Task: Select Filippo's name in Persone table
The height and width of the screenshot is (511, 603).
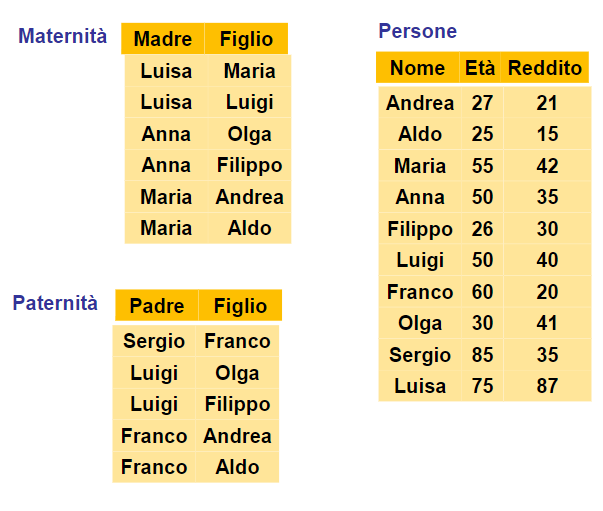Action: [420, 229]
